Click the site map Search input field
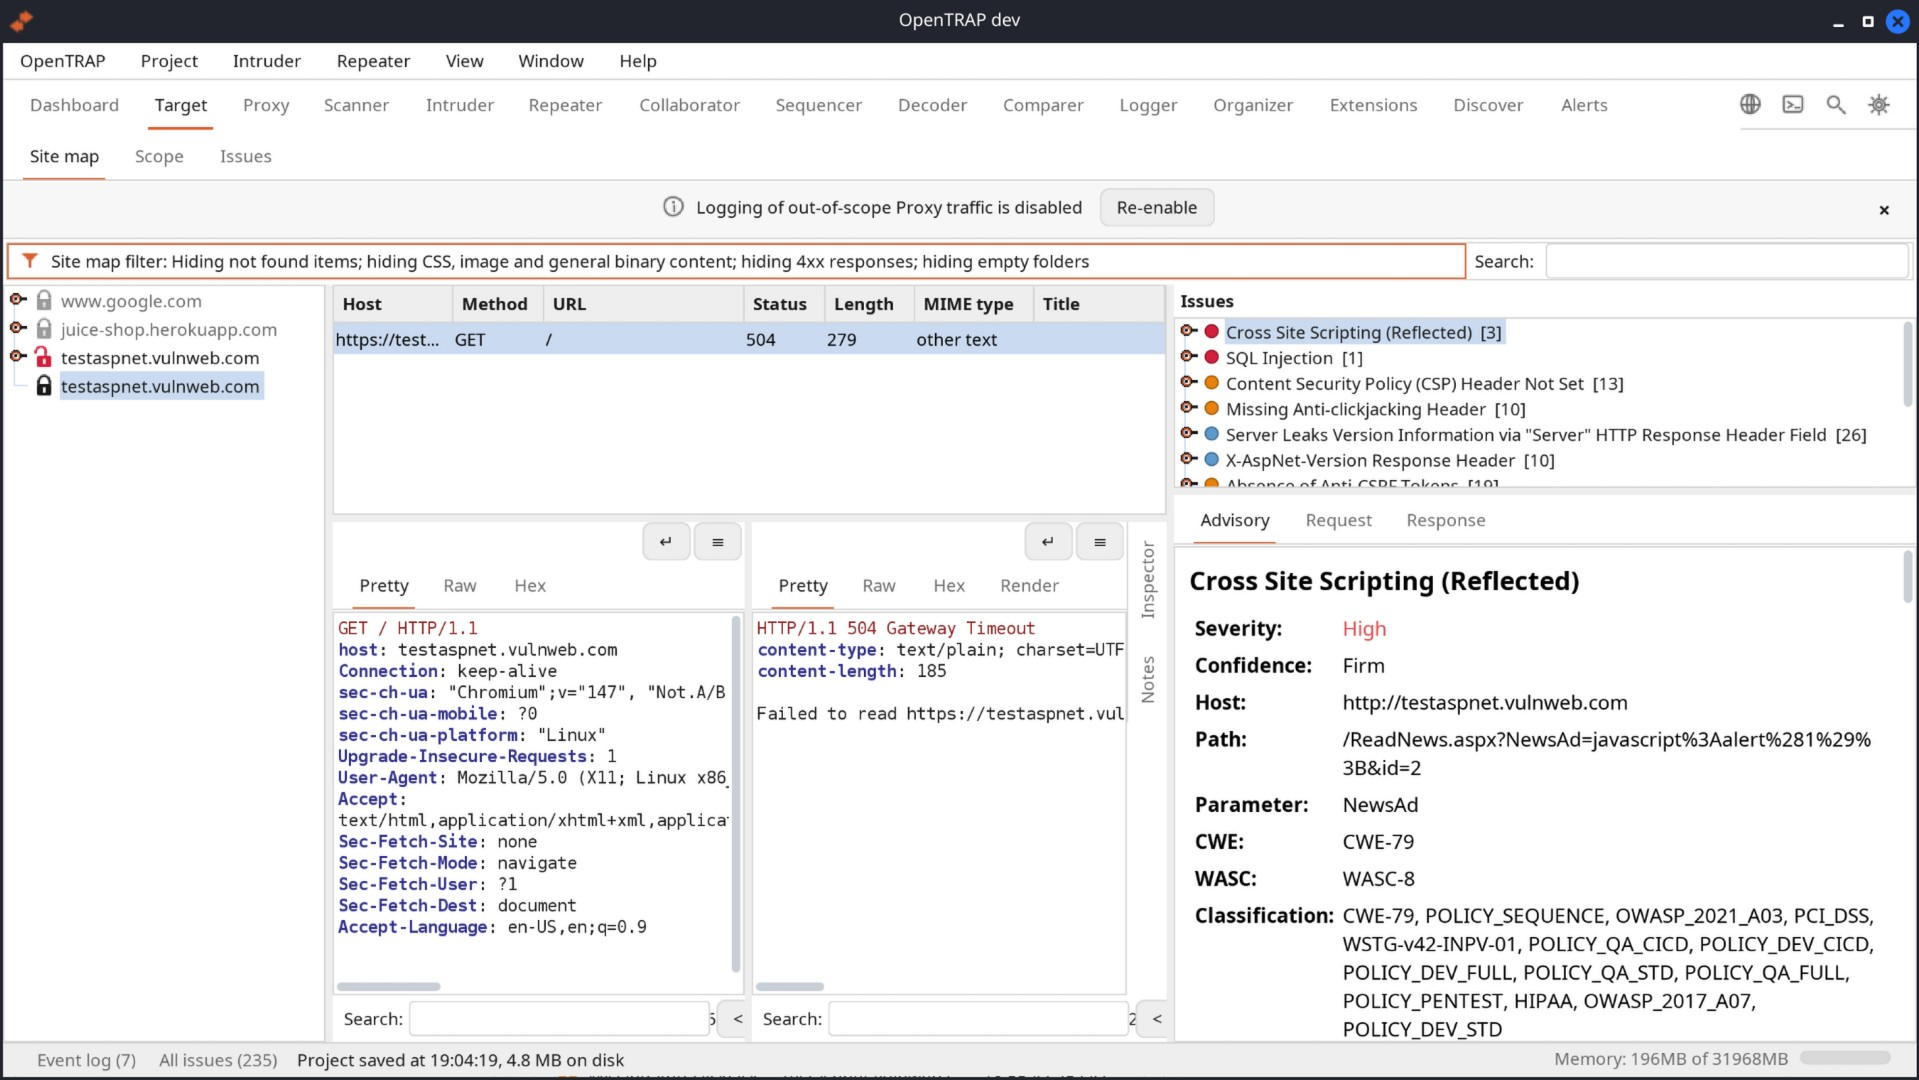 [1727, 261]
